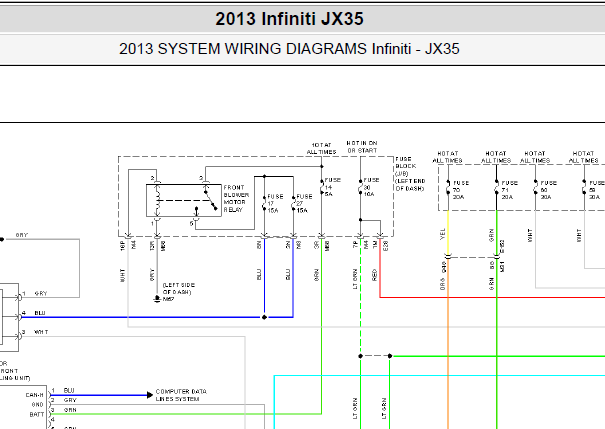The width and height of the screenshot is (605, 429).
Task: Click the 'FUSE BLOCK (J/B) (LEFT END OF DASH)' label
Action: 410,174
